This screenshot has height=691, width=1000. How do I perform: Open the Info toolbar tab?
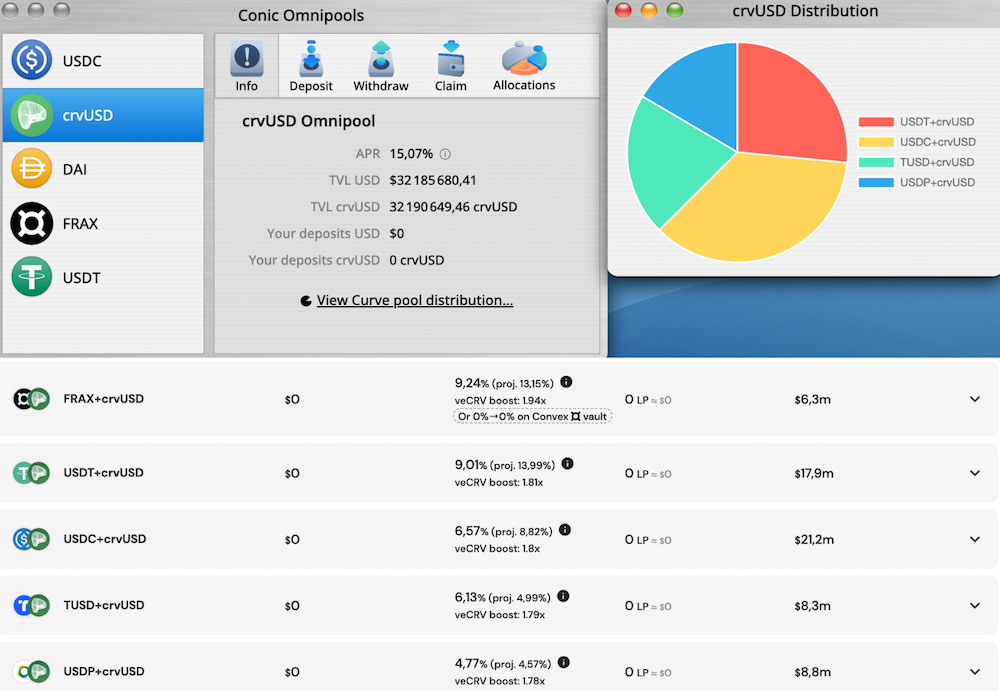tap(246, 66)
